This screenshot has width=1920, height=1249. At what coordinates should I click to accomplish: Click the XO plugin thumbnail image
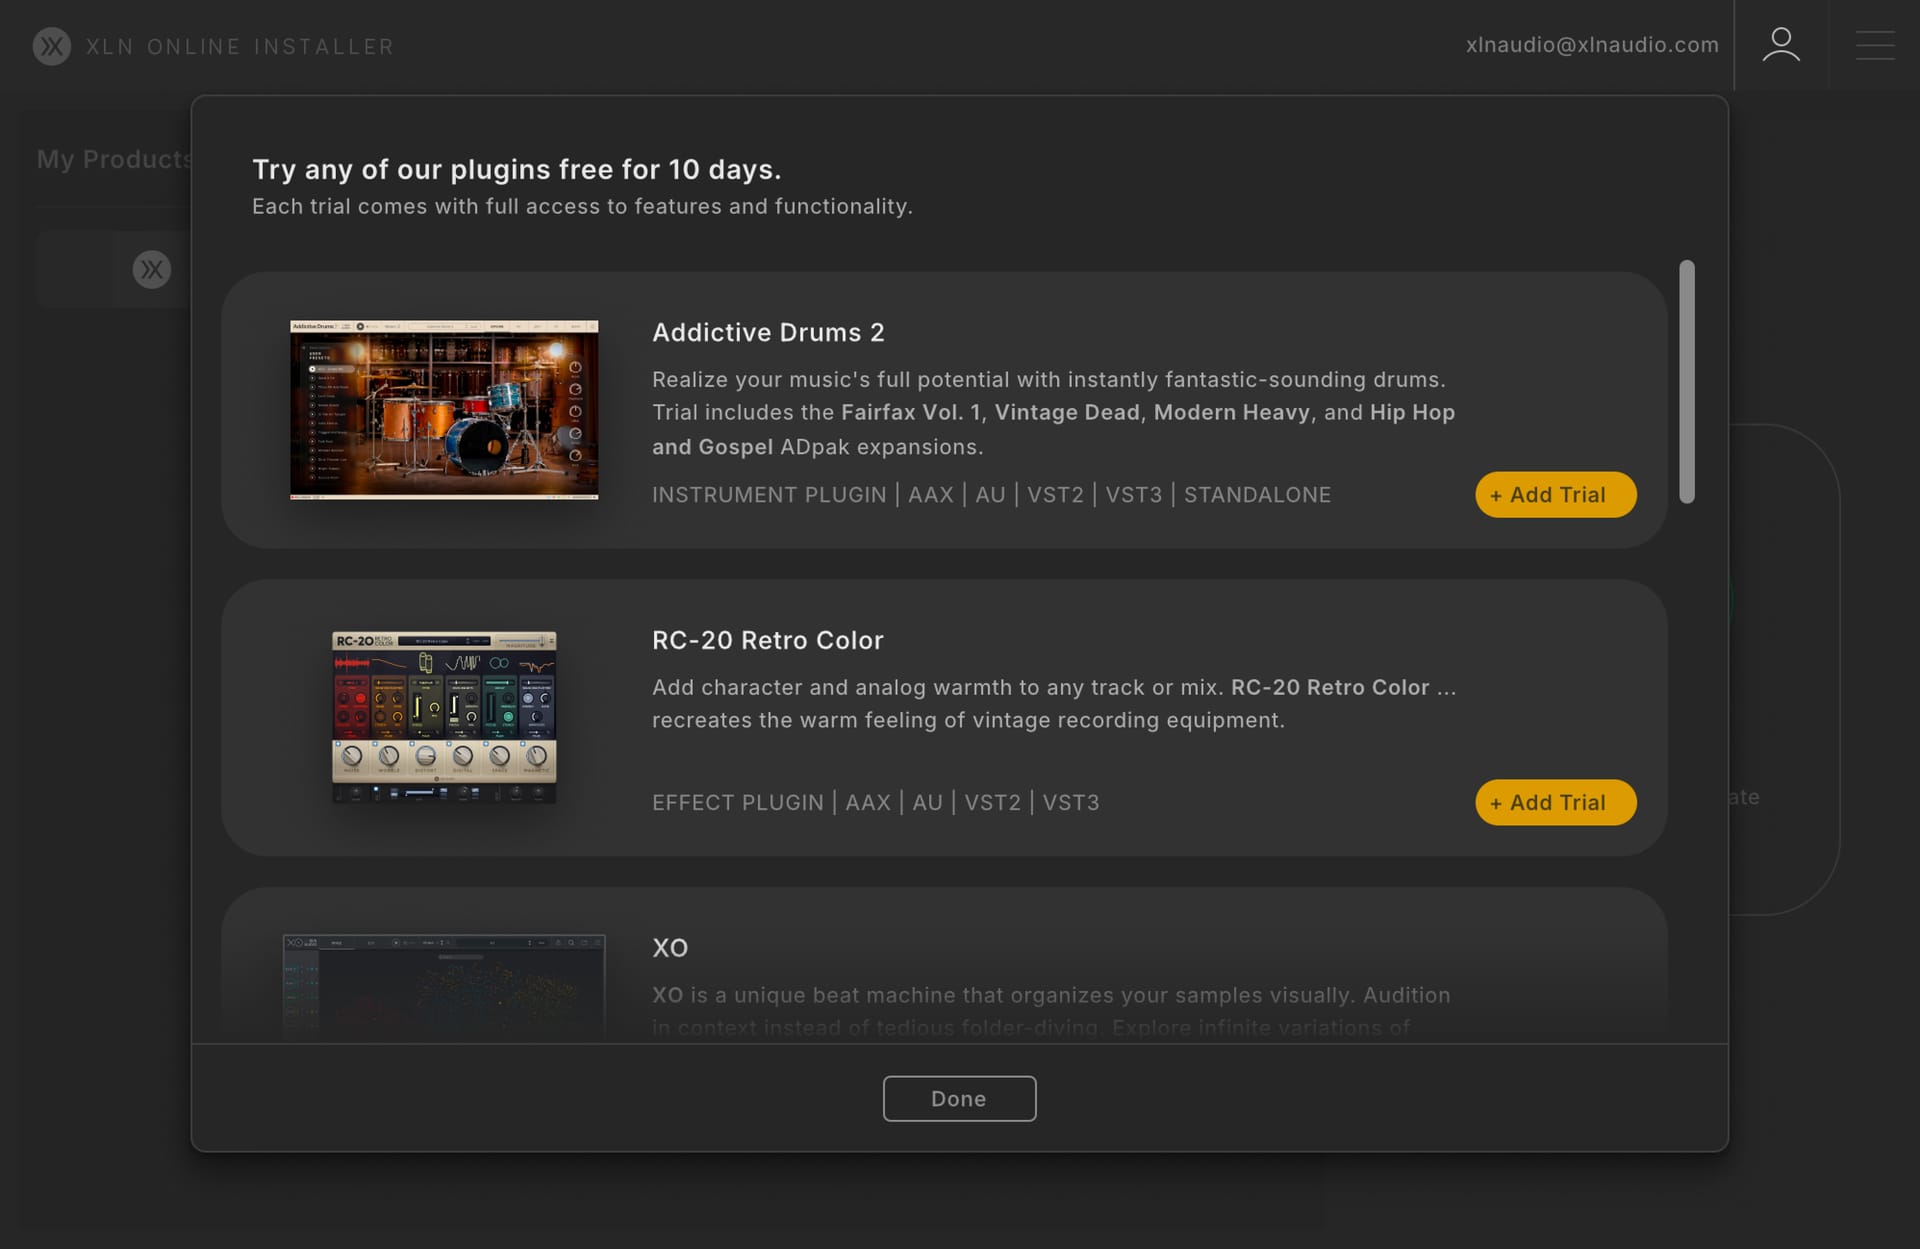tap(444, 986)
